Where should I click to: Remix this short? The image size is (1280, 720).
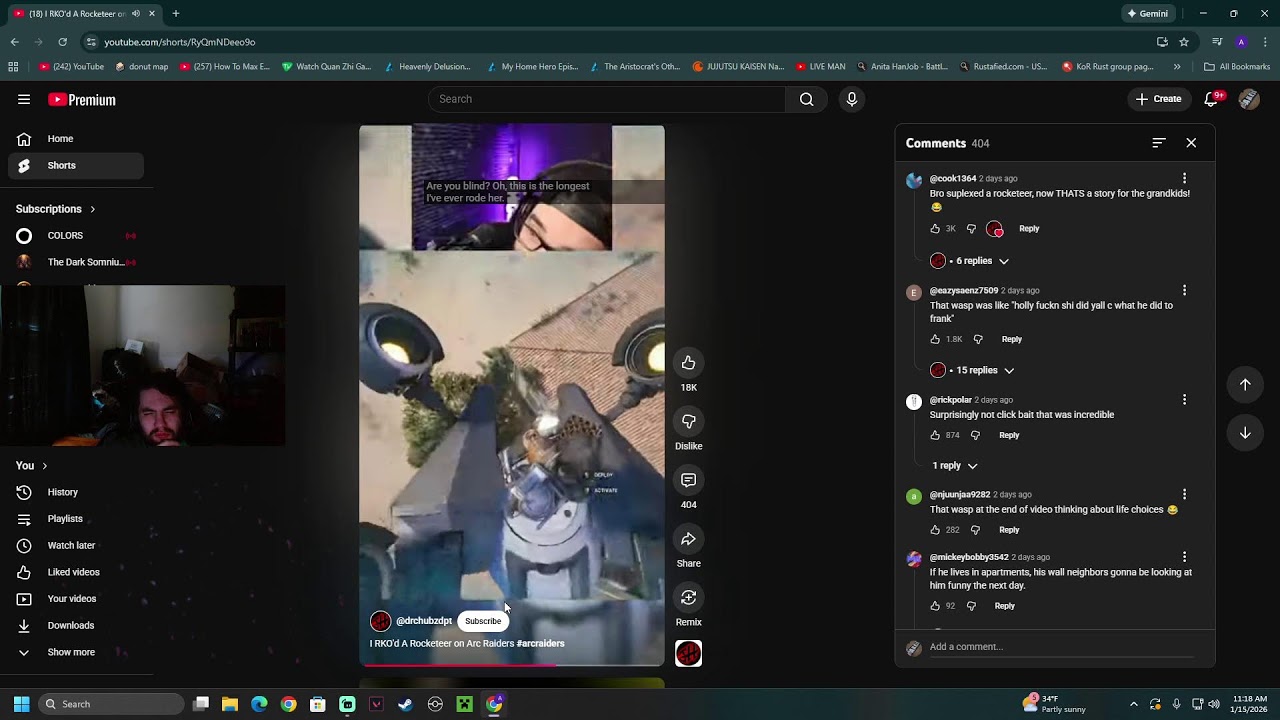pos(688,598)
